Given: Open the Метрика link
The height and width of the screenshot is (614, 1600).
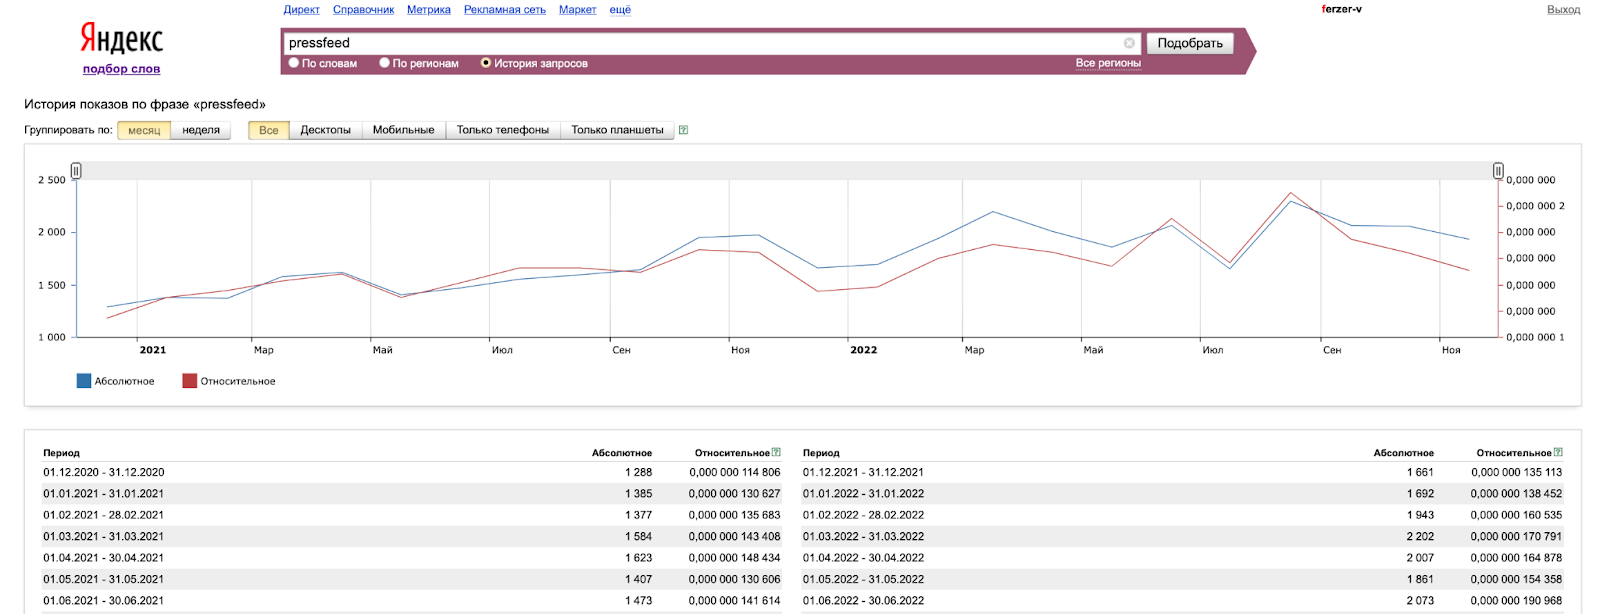Looking at the screenshot, I should click(x=429, y=10).
